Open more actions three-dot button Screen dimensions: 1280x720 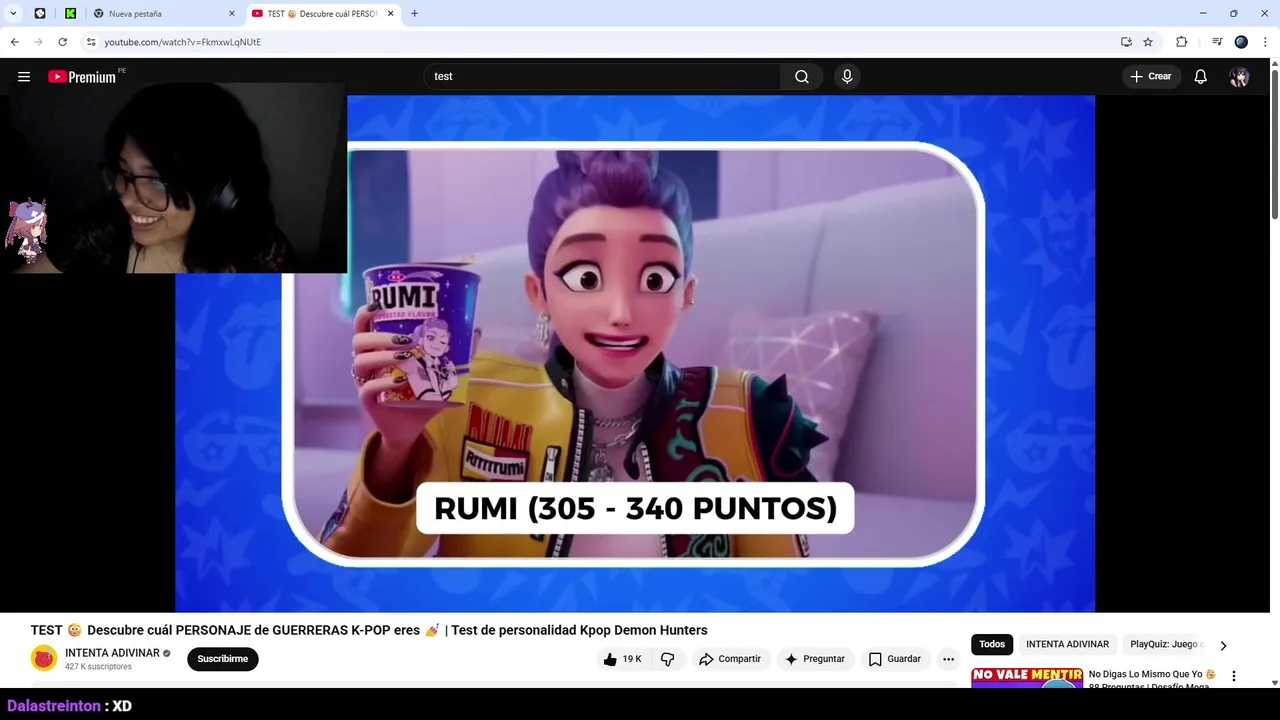[948, 659]
